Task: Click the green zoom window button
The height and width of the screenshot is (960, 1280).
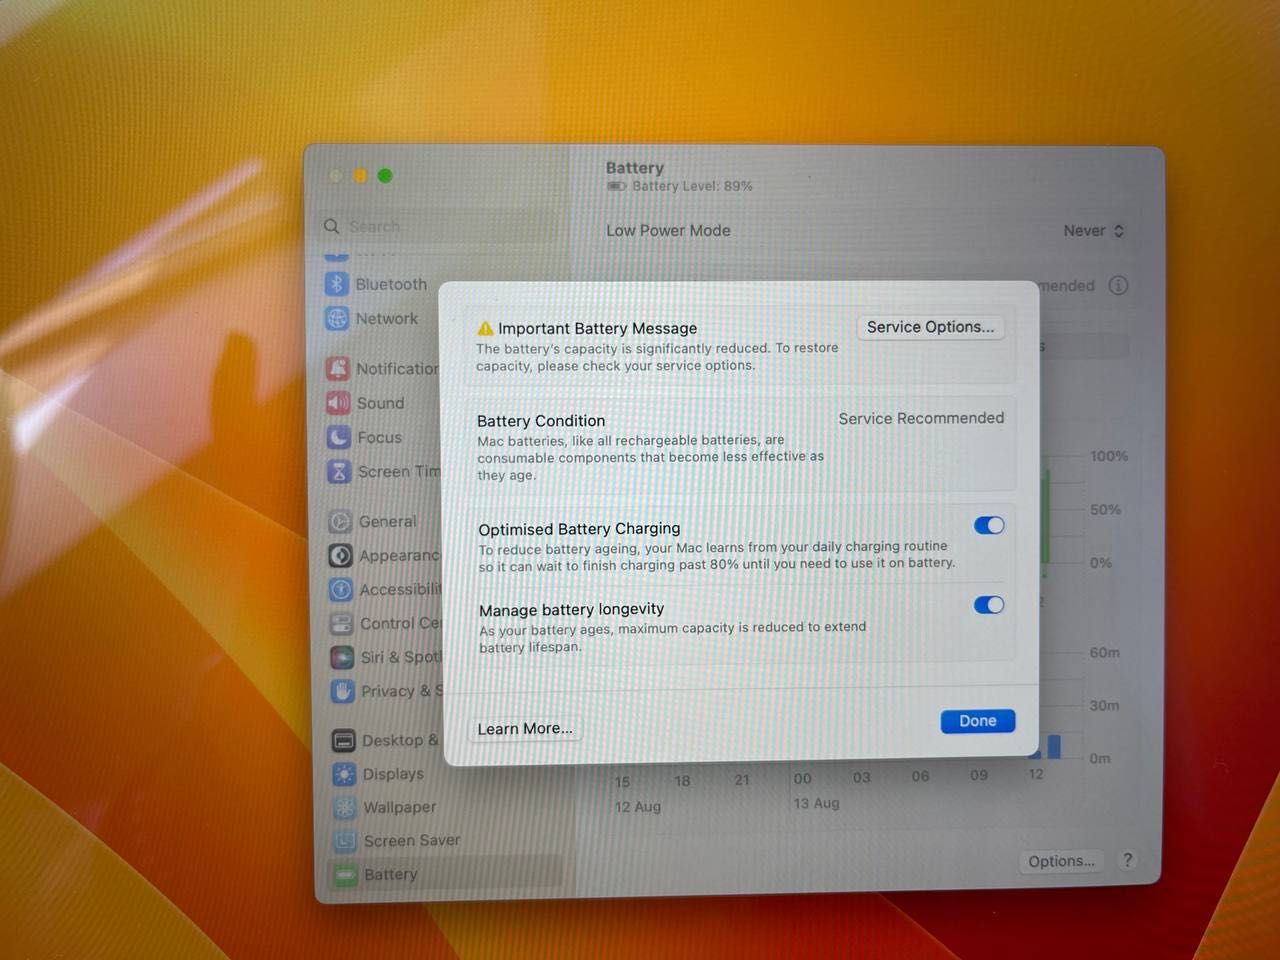Action: [x=385, y=176]
